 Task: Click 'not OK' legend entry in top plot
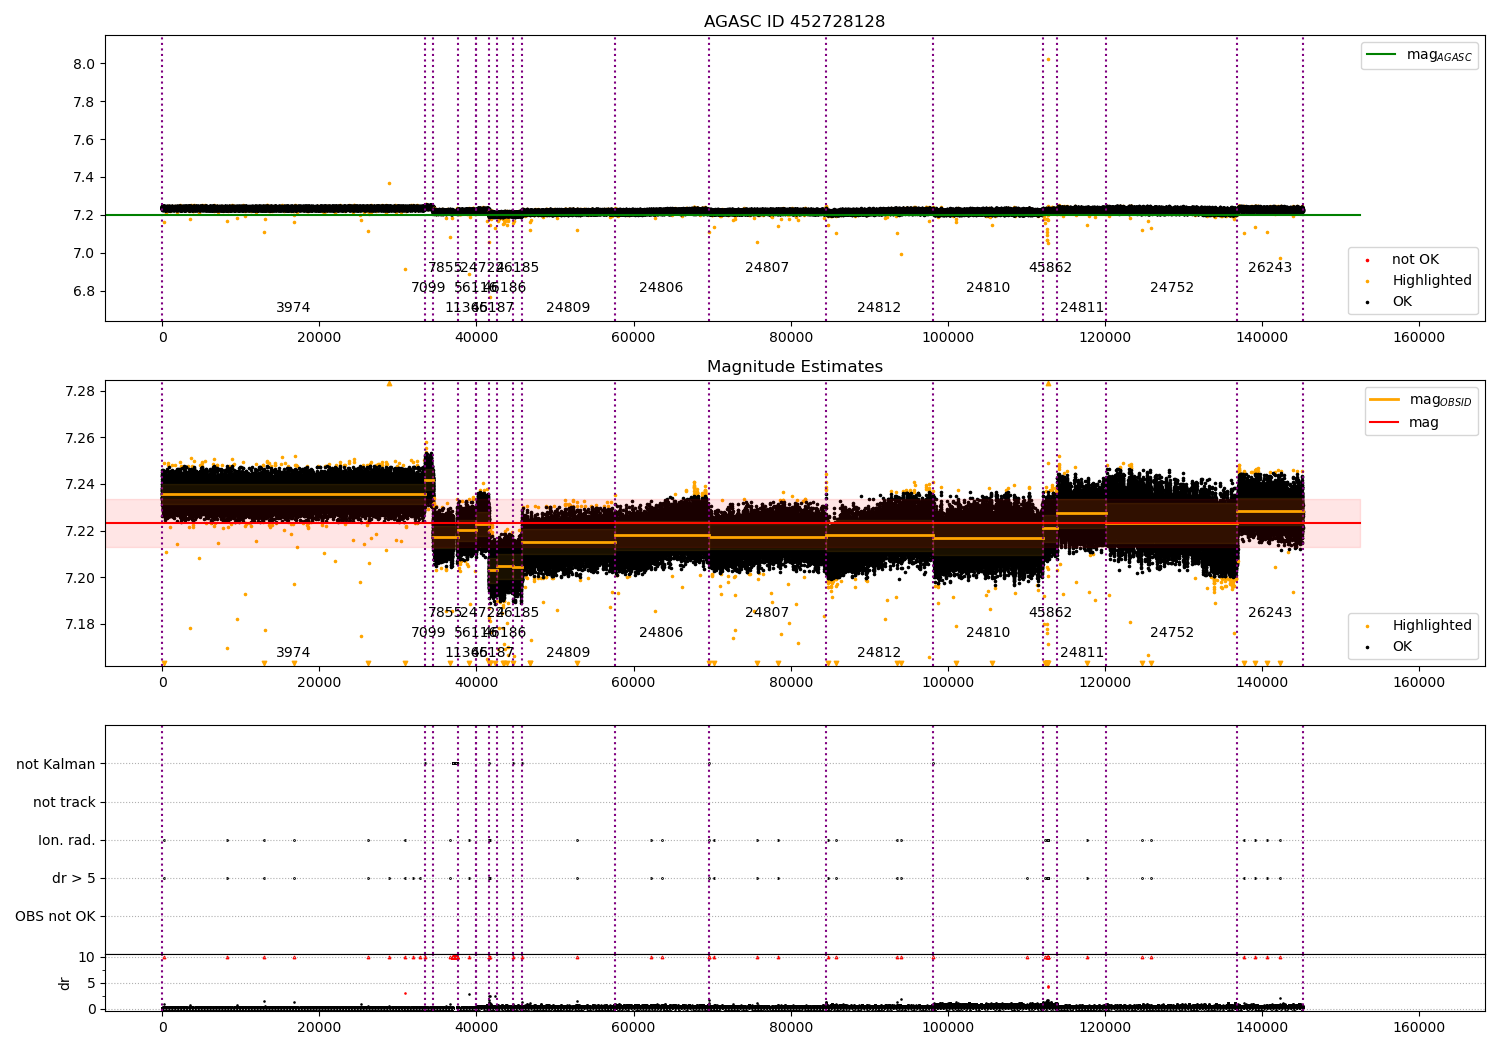pyautogui.click(x=1401, y=260)
